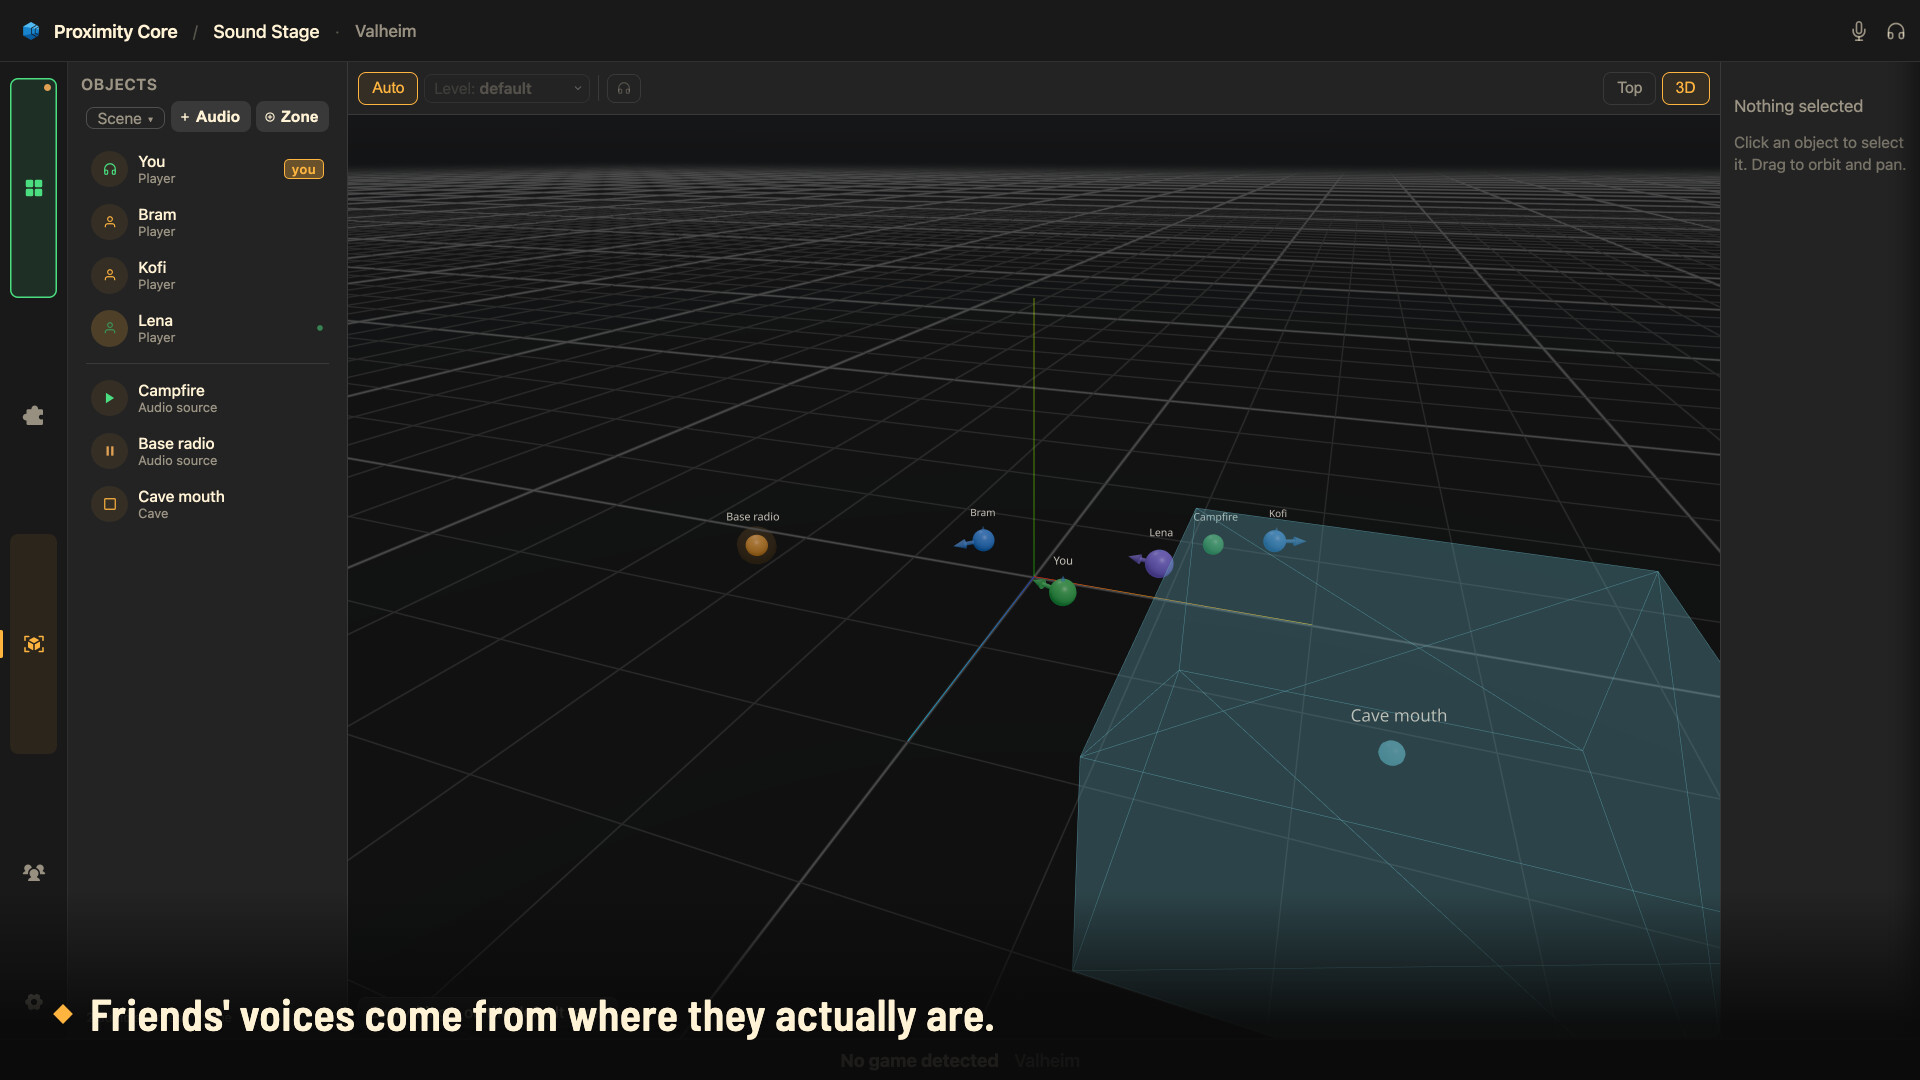The height and width of the screenshot is (1080, 1920).
Task: Open the puzzle-piece plugins sidebar icon
Action: point(34,415)
